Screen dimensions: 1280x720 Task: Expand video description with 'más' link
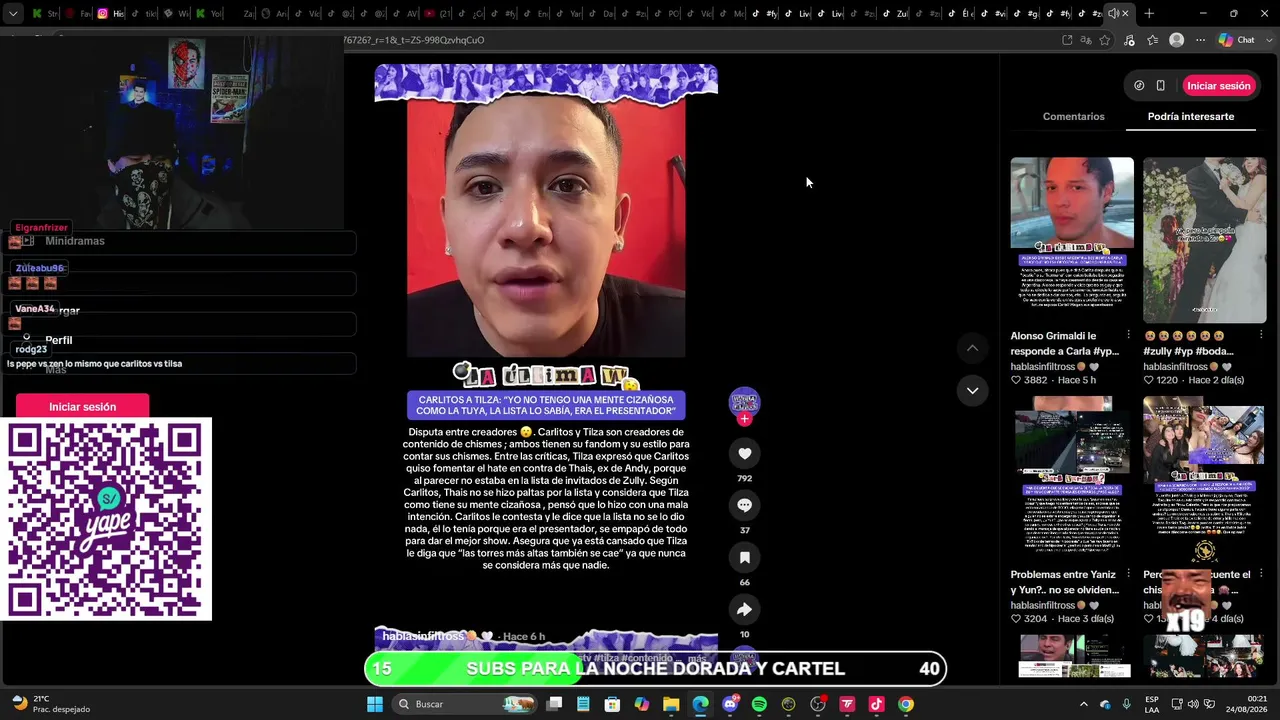click(x=696, y=659)
